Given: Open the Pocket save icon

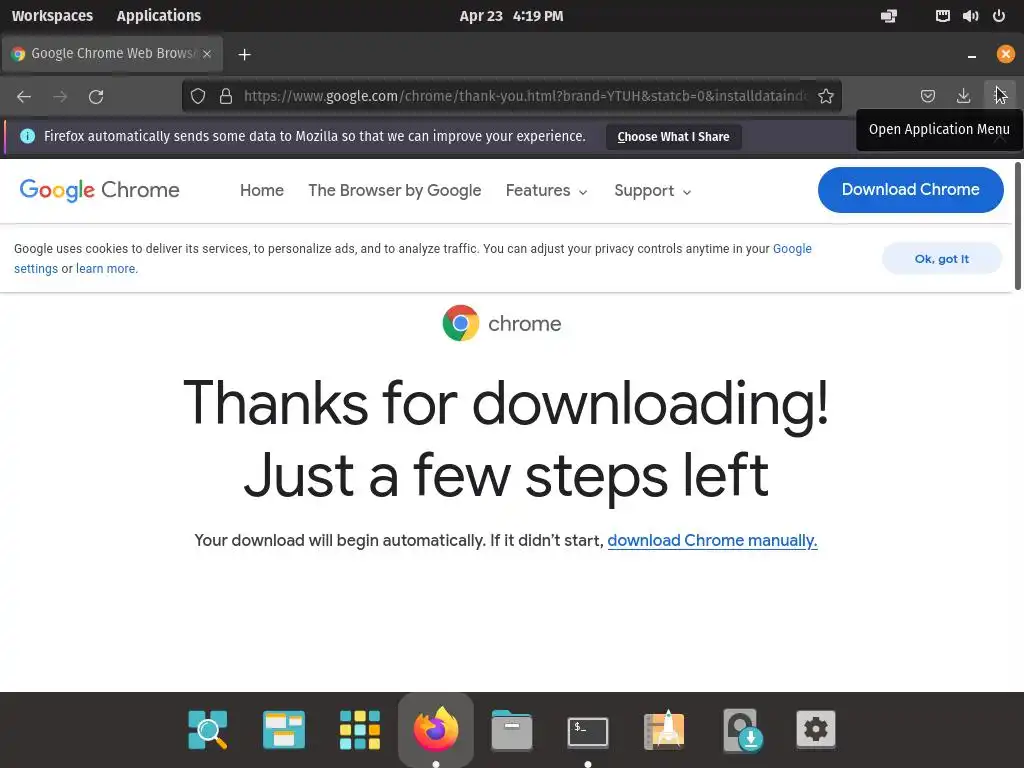Looking at the screenshot, I should (x=927, y=97).
